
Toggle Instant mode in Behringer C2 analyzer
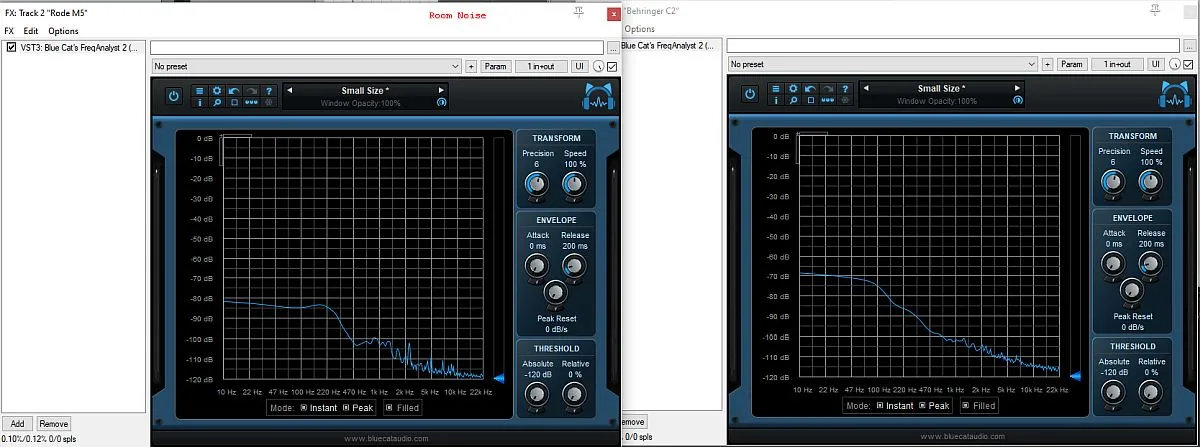pos(895,405)
